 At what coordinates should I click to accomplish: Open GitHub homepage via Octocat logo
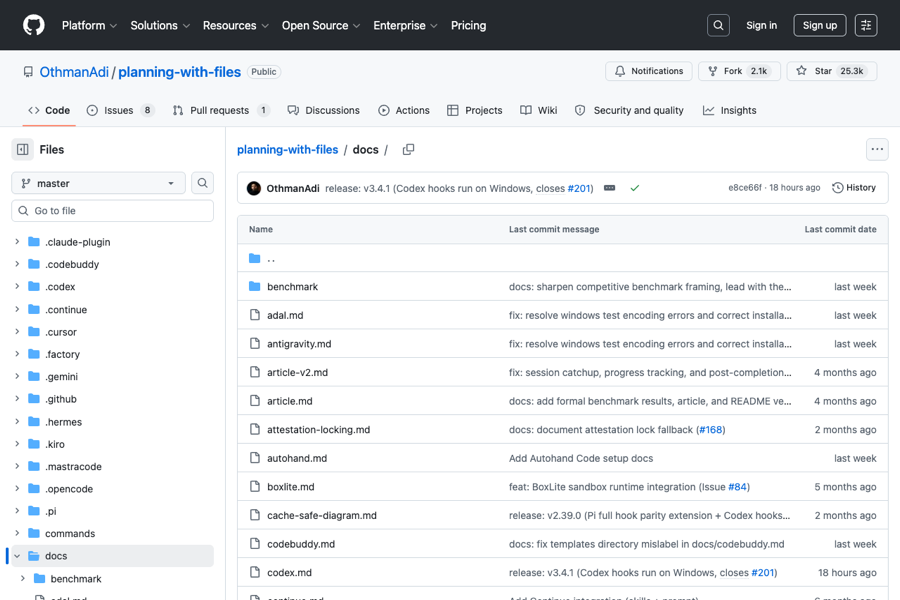point(34,25)
